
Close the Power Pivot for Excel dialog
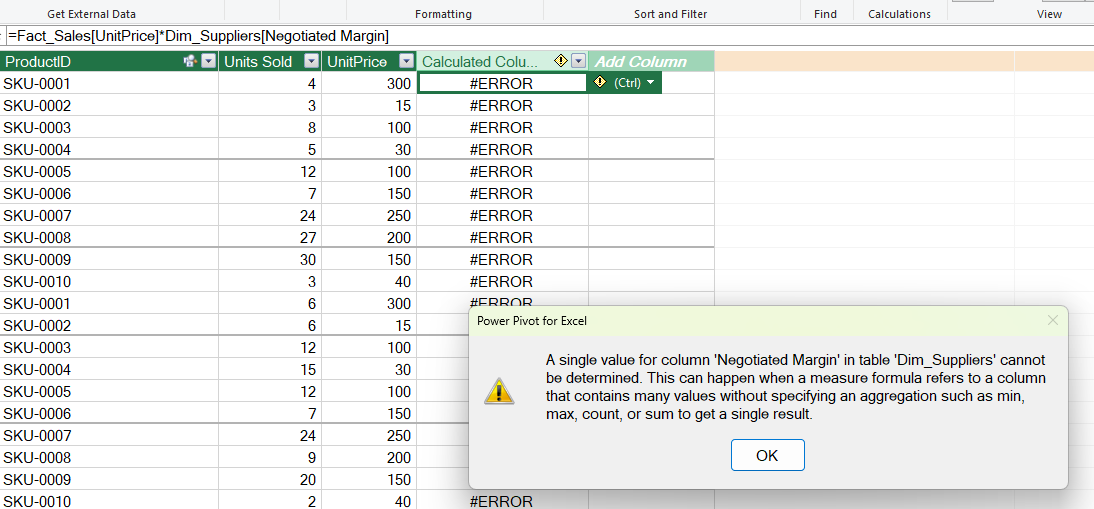pyautogui.click(x=1053, y=321)
